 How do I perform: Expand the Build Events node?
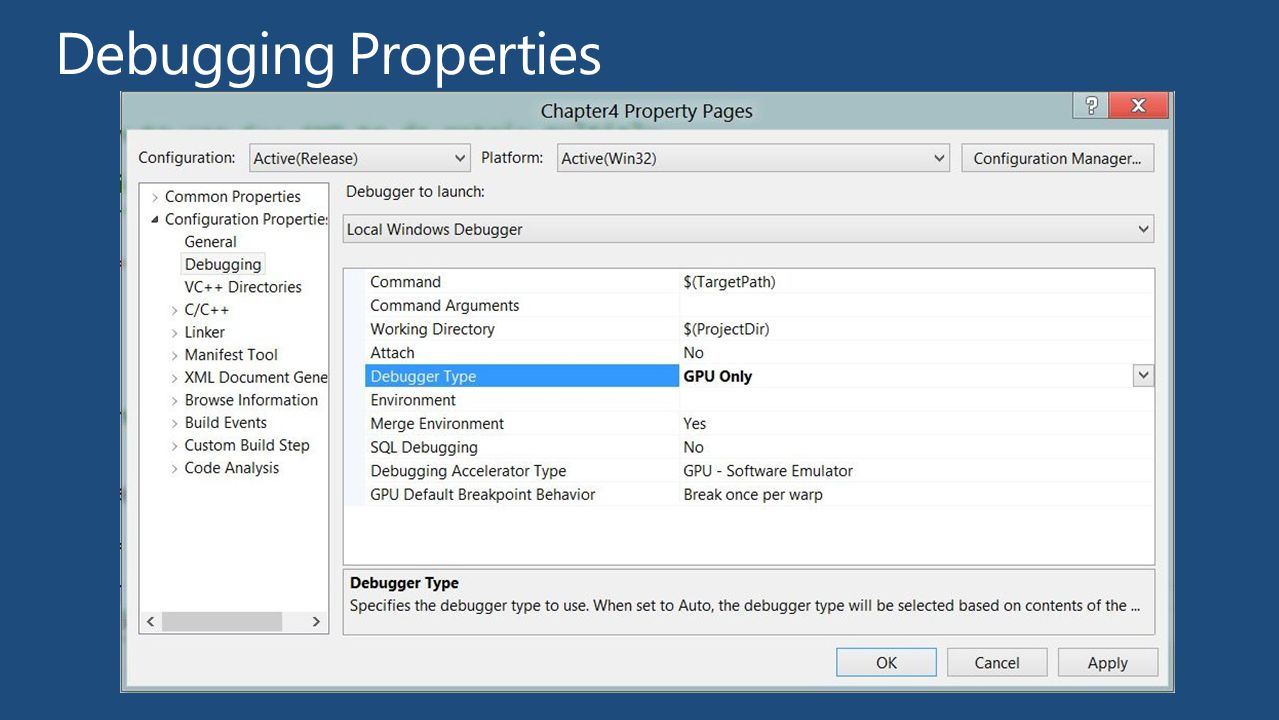click(x=175, y=423)
